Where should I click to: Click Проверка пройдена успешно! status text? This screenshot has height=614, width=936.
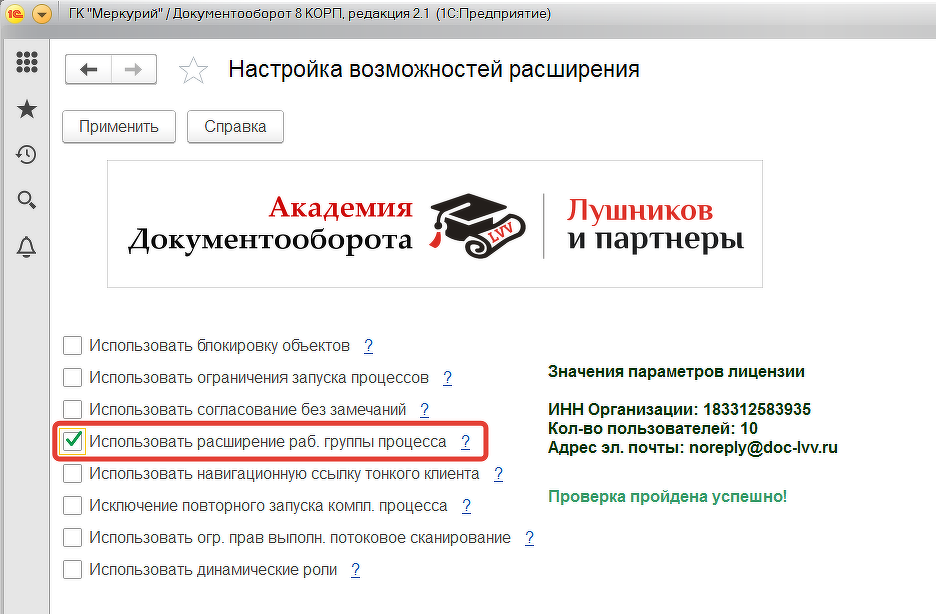[x=667, y=496]
